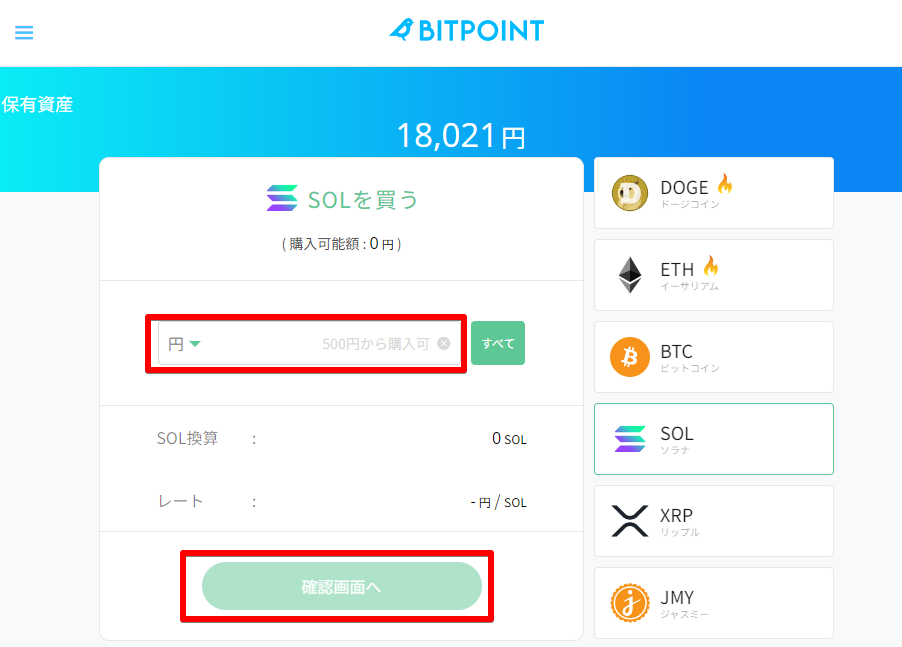
Task: Click the Solana icon in coin list
Action: point(630,439)
